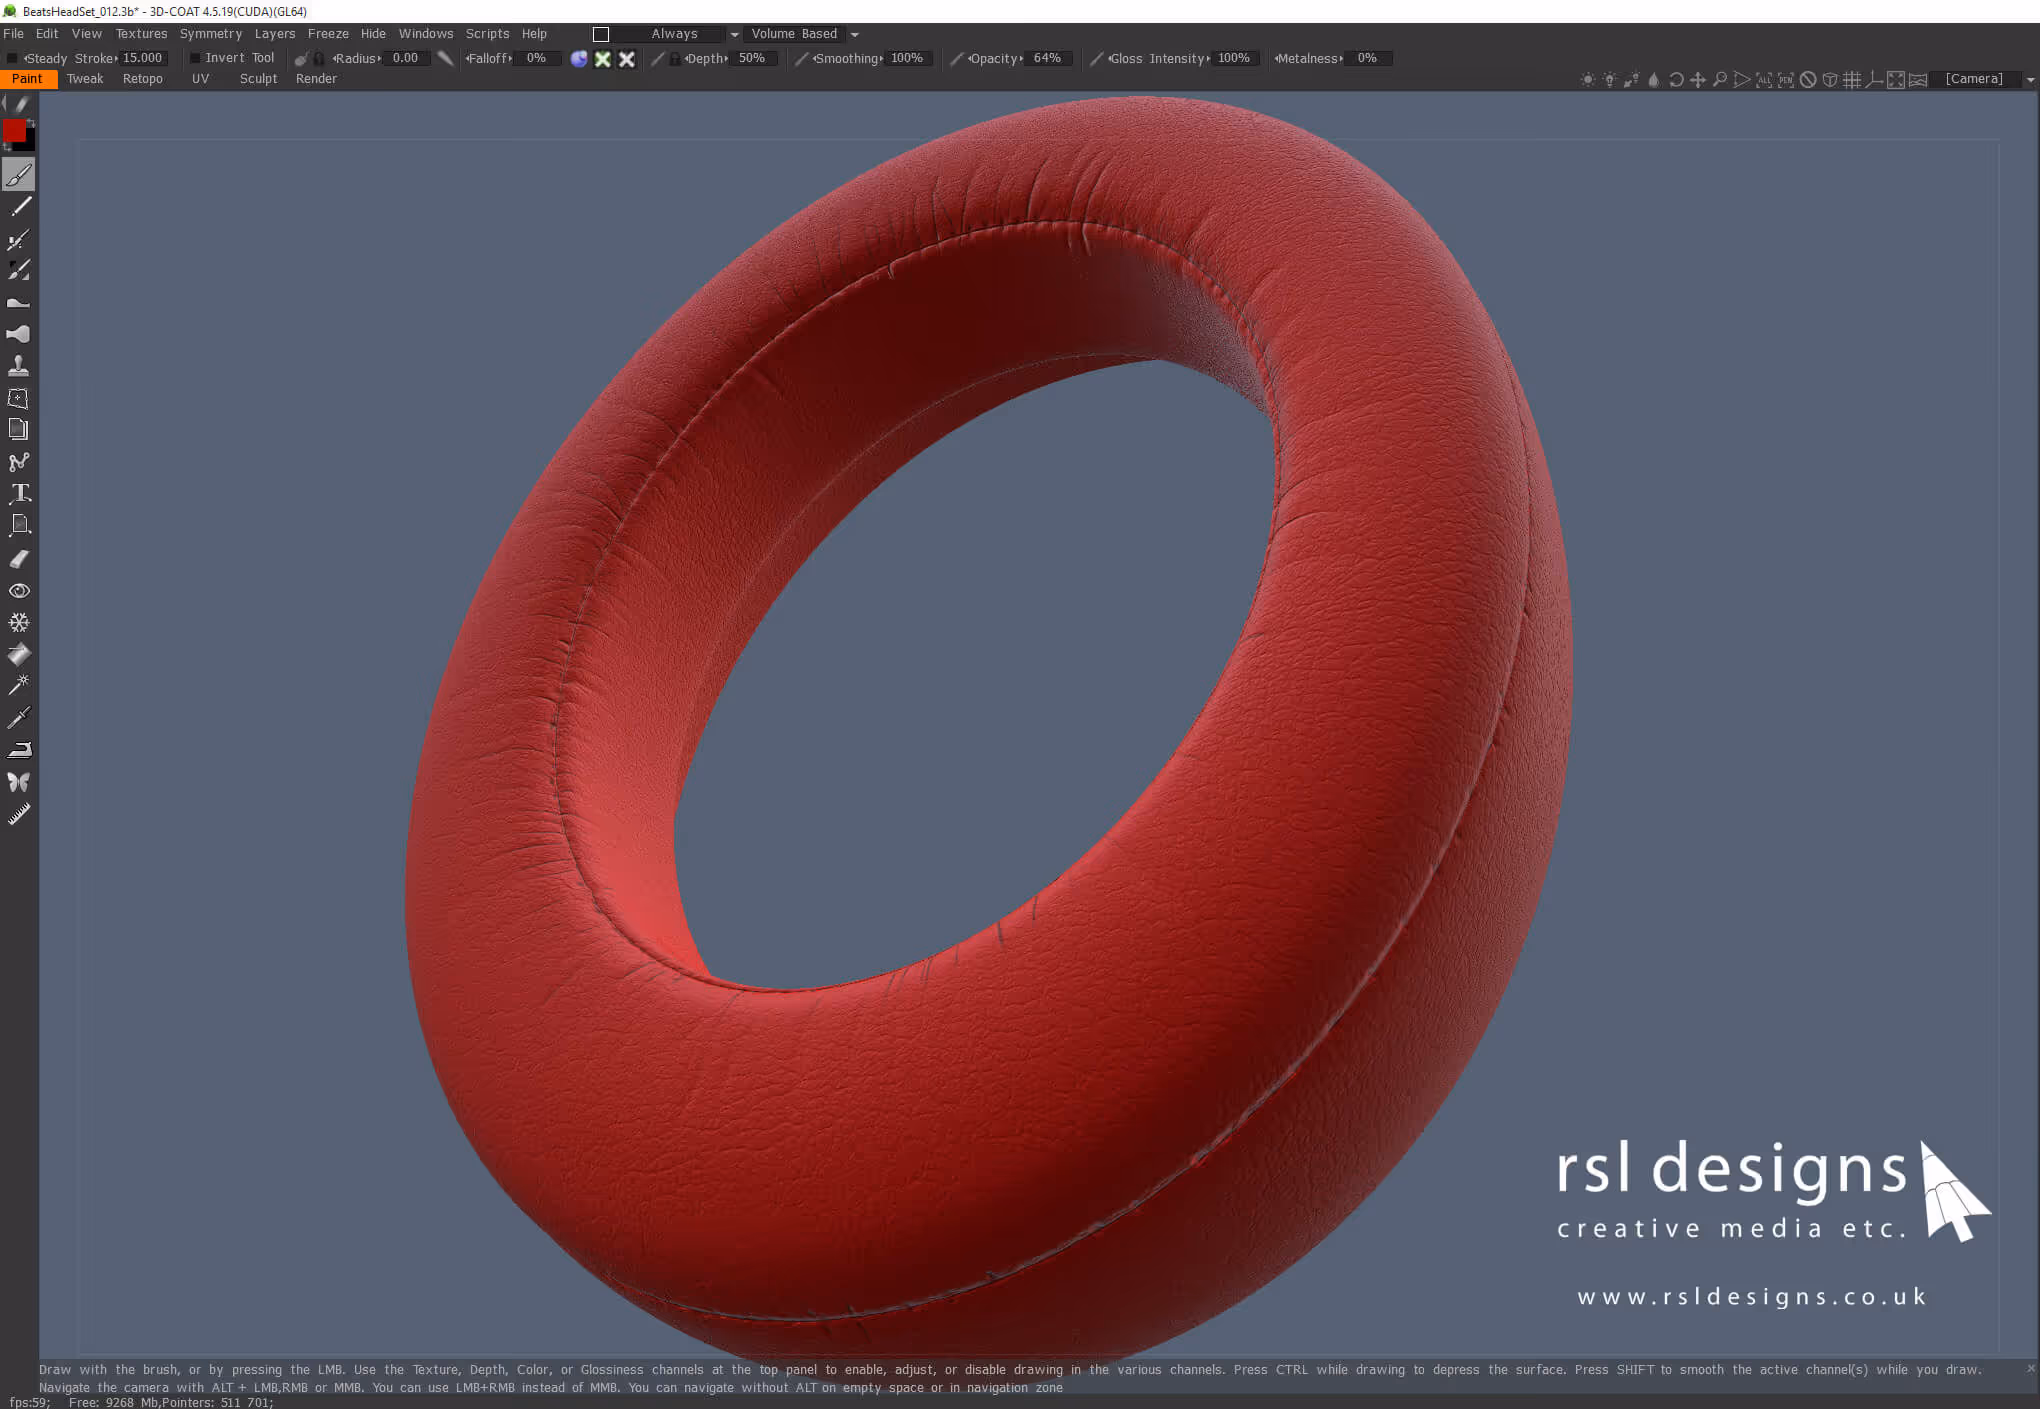Image resolution: width=2040 pixels, height=1409 pixels.
Task: Select the Stamp clone tool
Action: 19,366
